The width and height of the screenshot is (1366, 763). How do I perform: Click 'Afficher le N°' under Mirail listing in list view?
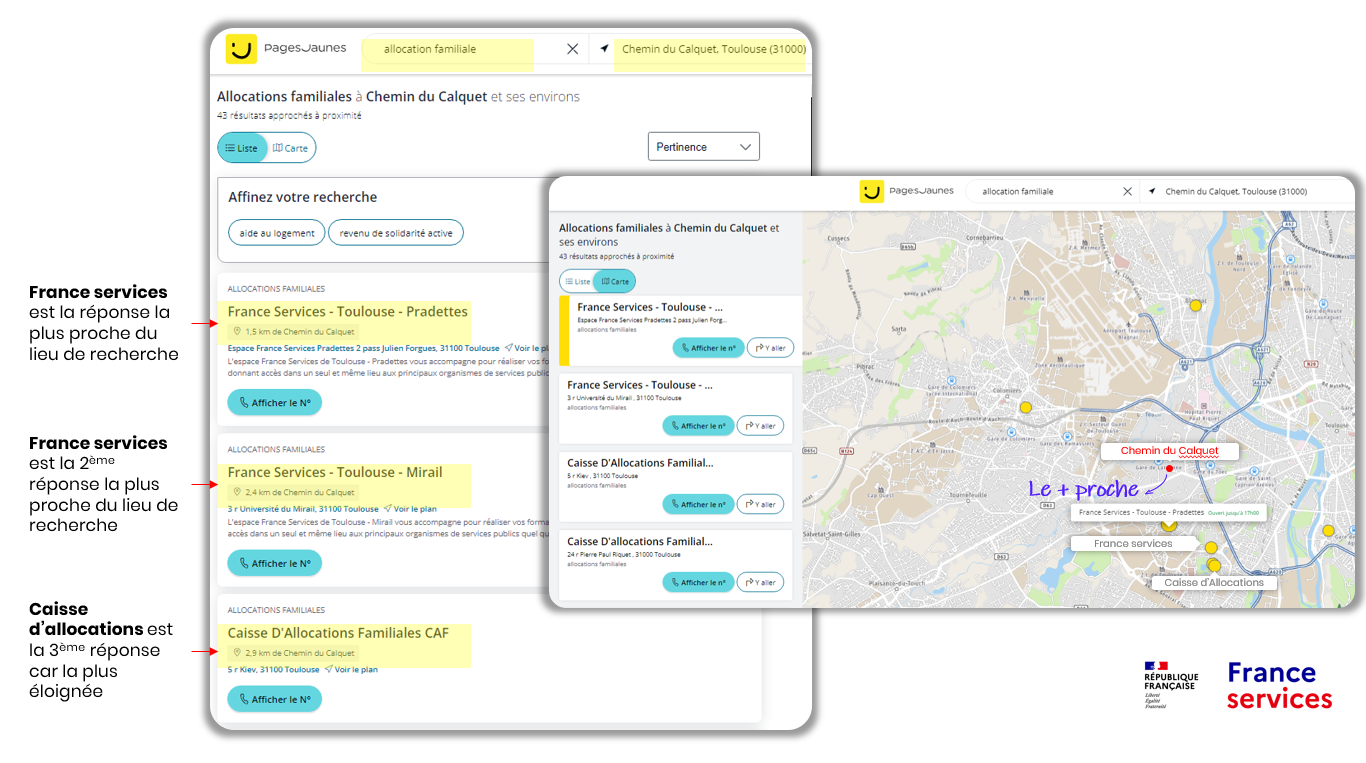tap(275, 563)
